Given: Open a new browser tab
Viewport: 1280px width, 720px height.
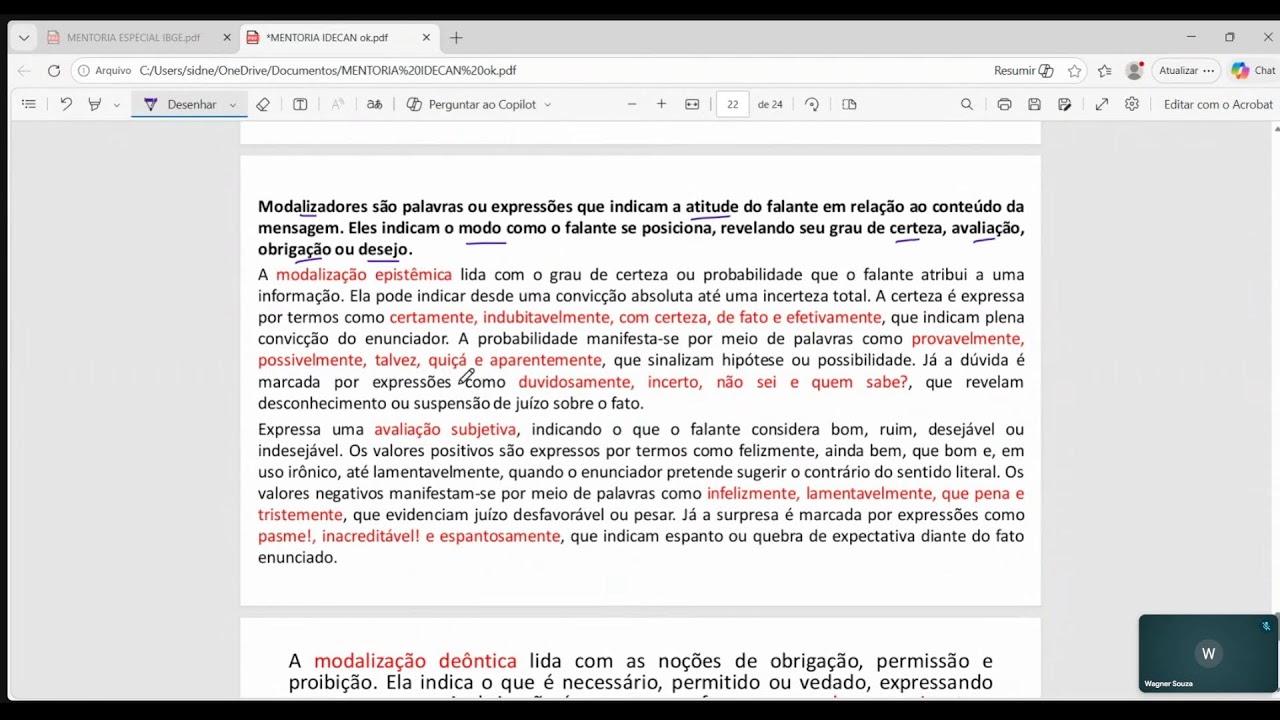Looking at the screenshot, I should (x=456, y=38).
